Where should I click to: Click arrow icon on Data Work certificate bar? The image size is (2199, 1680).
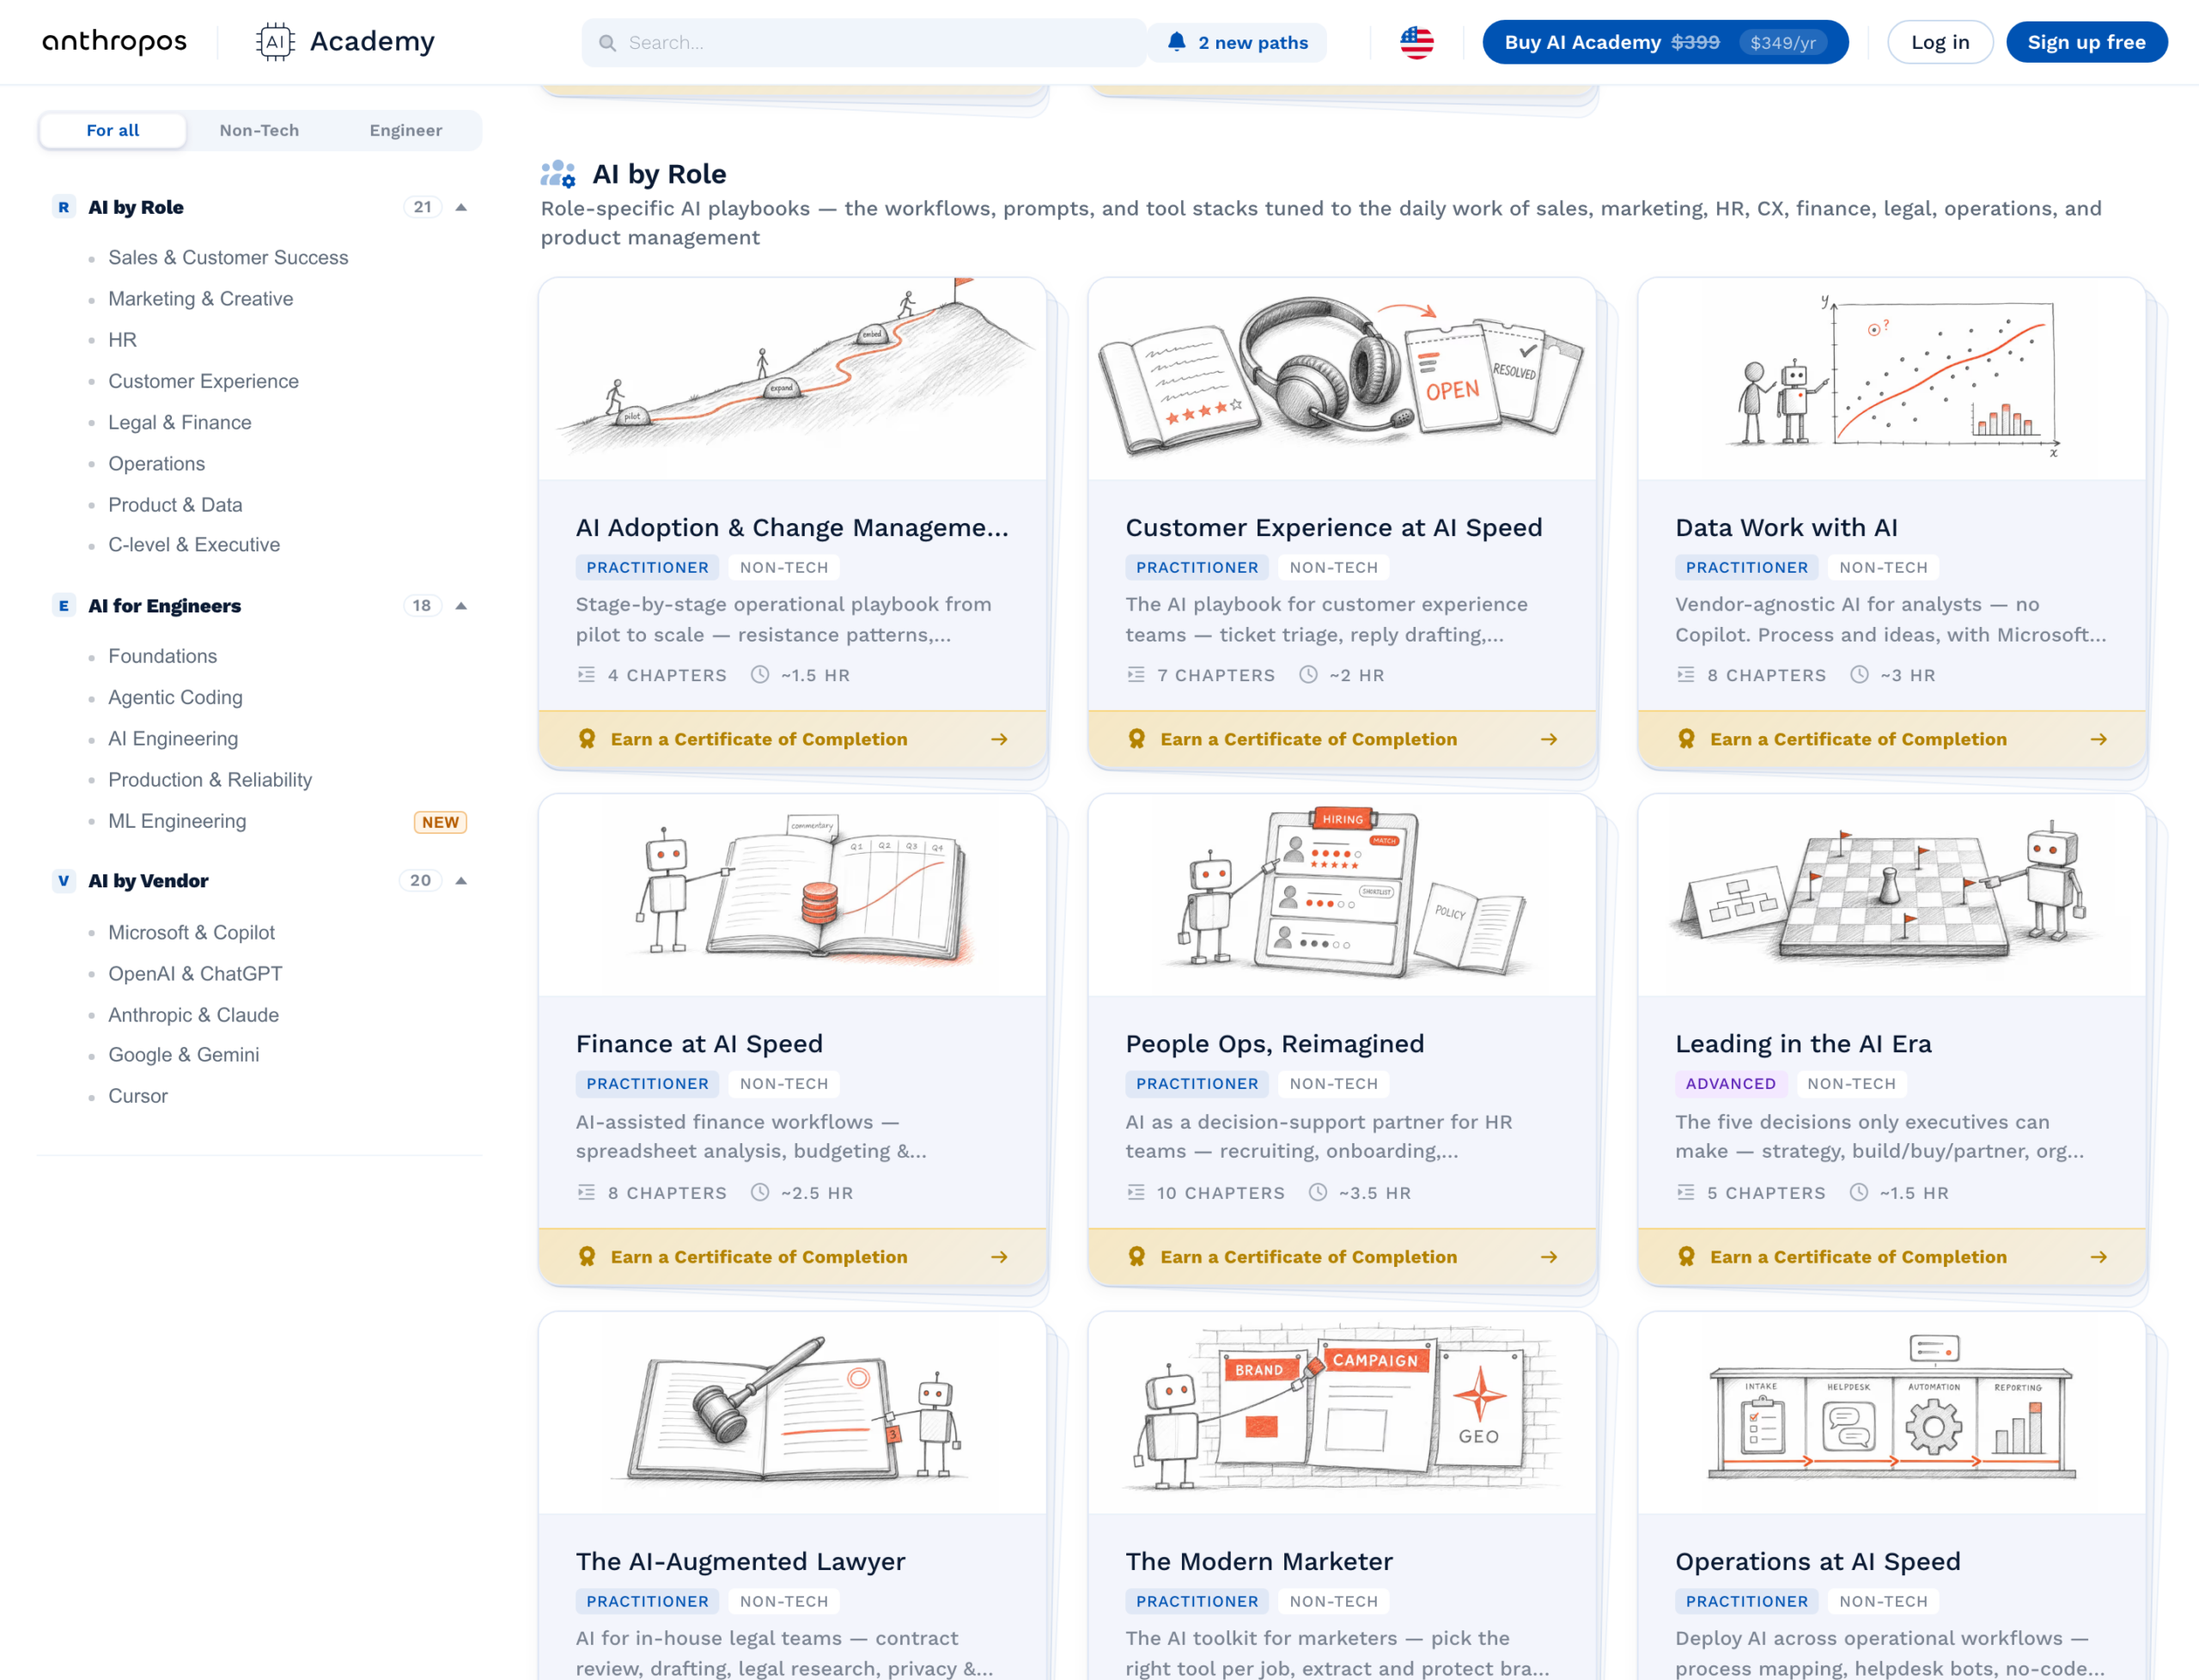pyautogui.click(x=2099, y=739)
